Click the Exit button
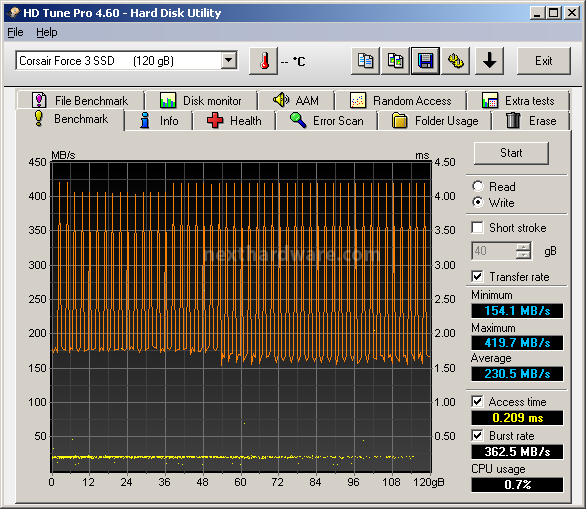This screenshot has height=509, width=586. 543,61
